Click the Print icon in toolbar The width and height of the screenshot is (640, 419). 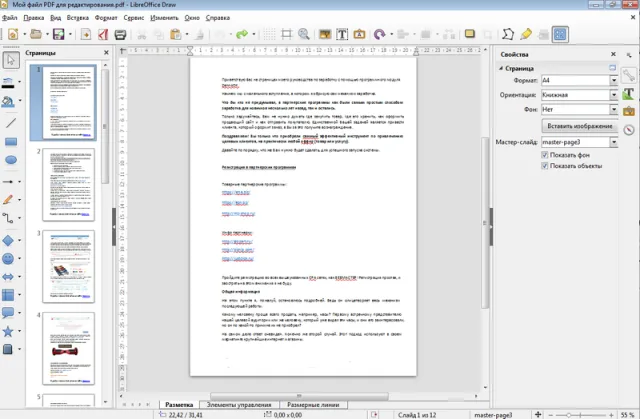click(x=120, y=34)
